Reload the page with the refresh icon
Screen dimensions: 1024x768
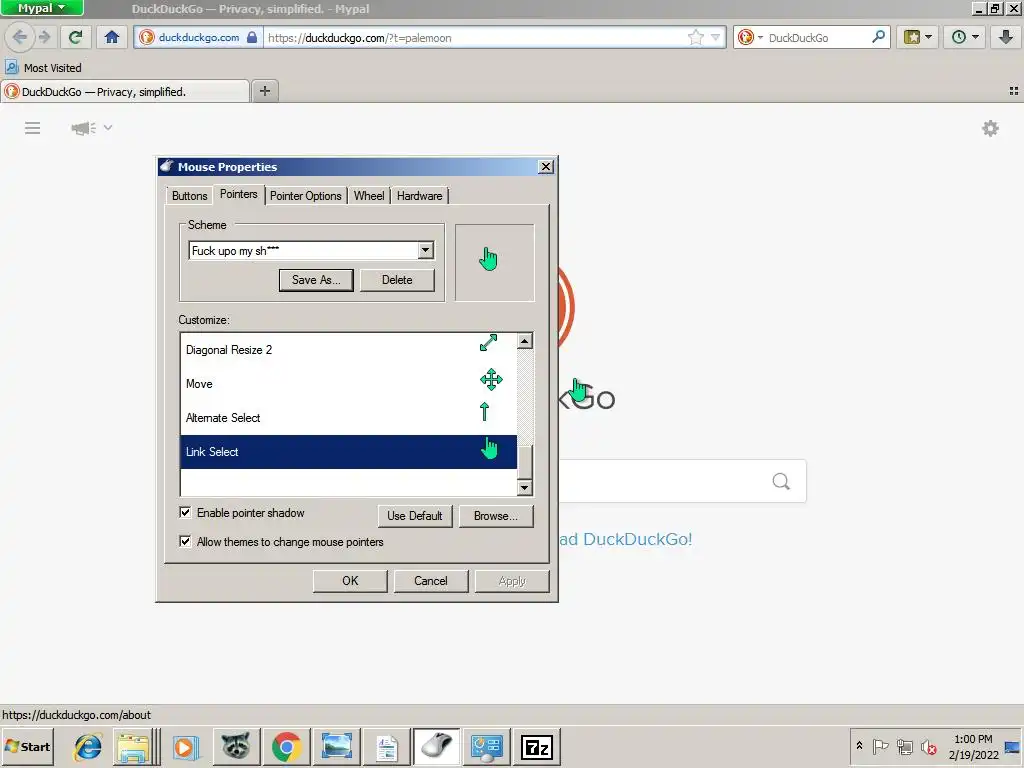[75, 37]
